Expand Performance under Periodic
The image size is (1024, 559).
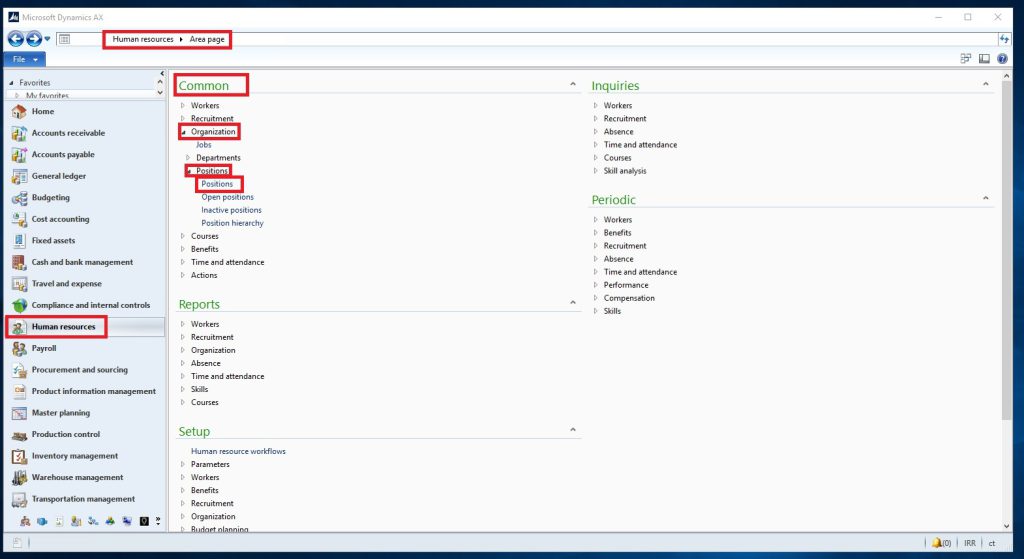click(x=596, y=285)
